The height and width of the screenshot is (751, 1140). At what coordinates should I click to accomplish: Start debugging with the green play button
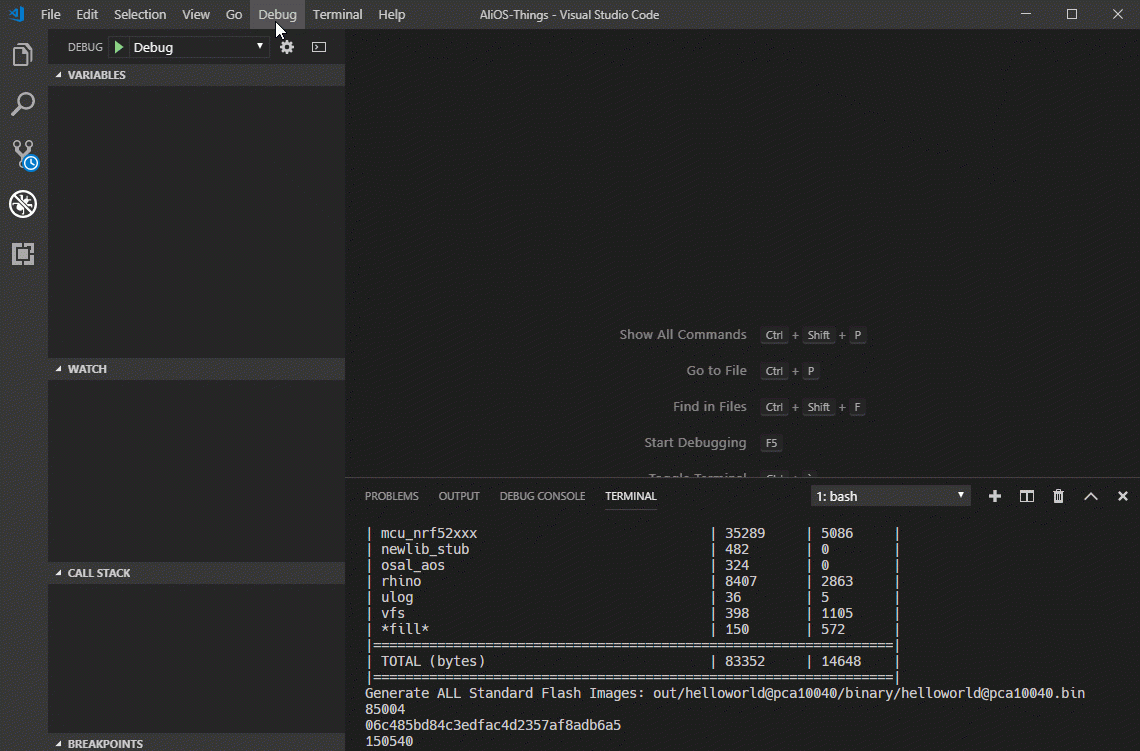pyautogui.click(x=119, y=47)
